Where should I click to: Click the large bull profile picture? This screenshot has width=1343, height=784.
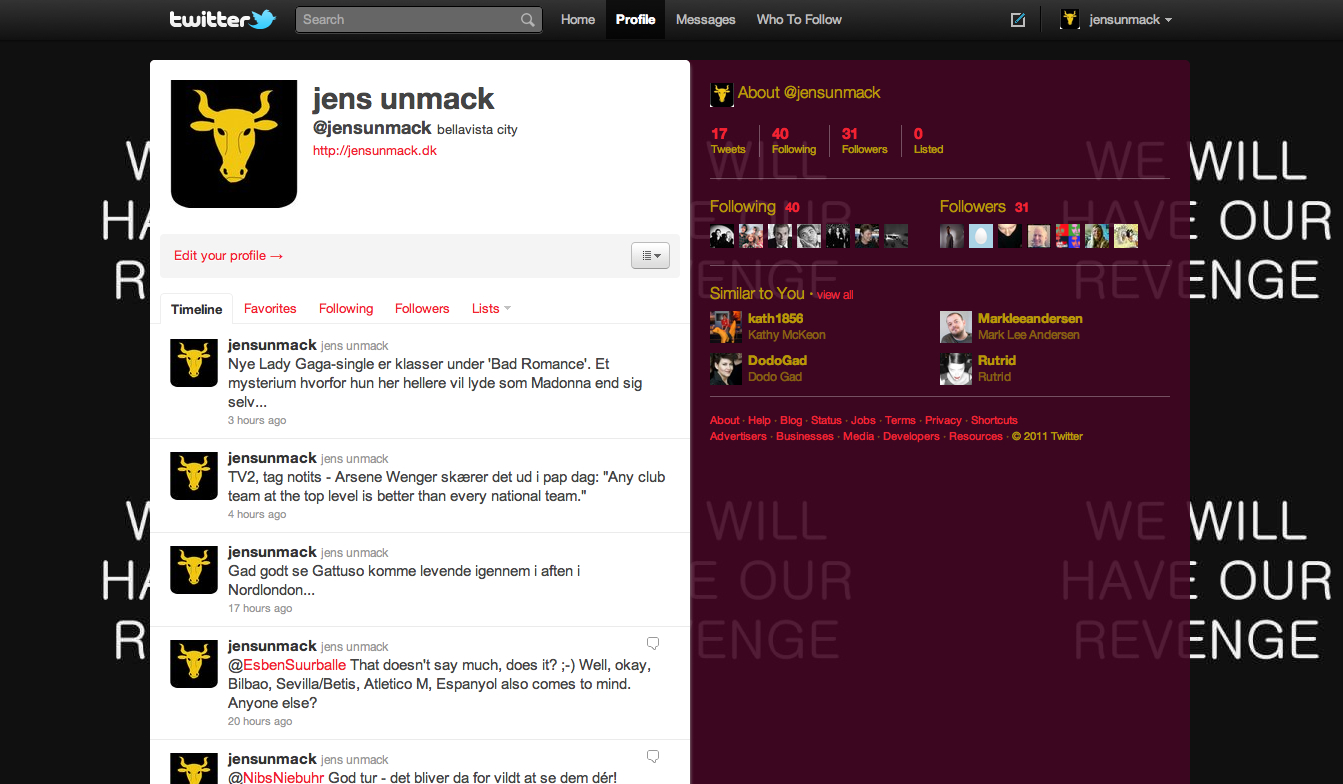pyautogui.click(x=234, y=144)
